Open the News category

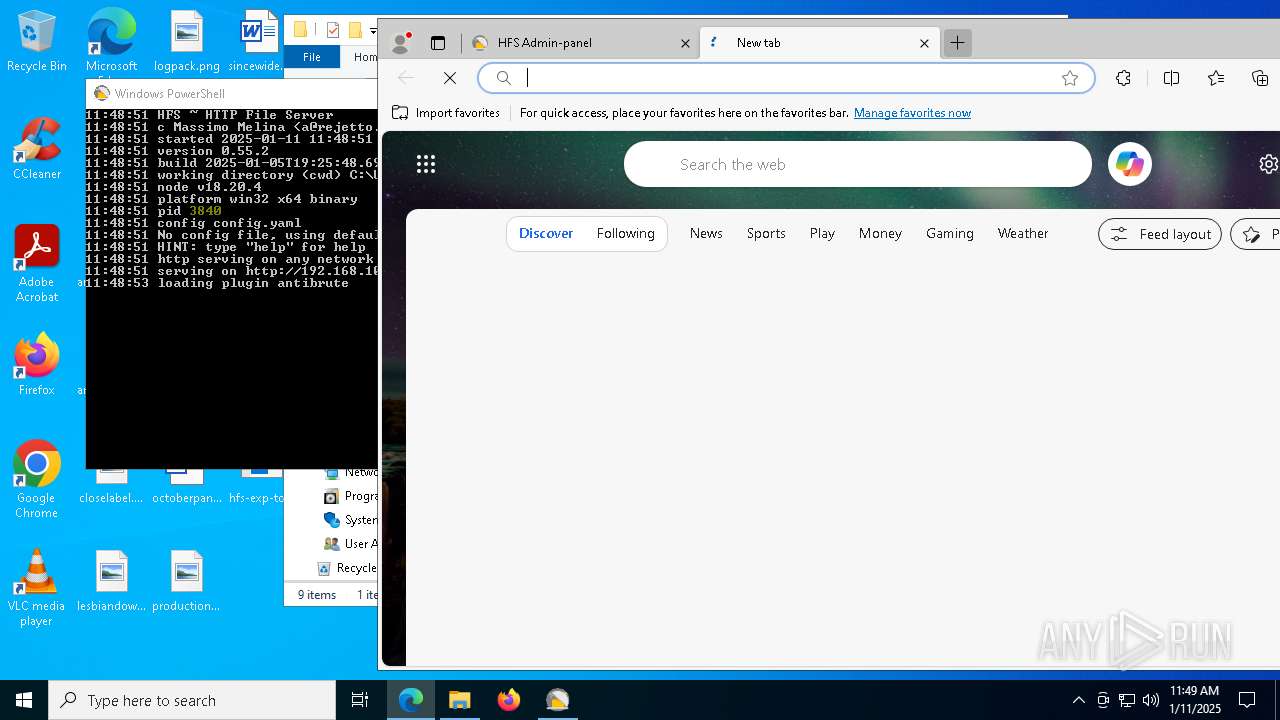706,233
